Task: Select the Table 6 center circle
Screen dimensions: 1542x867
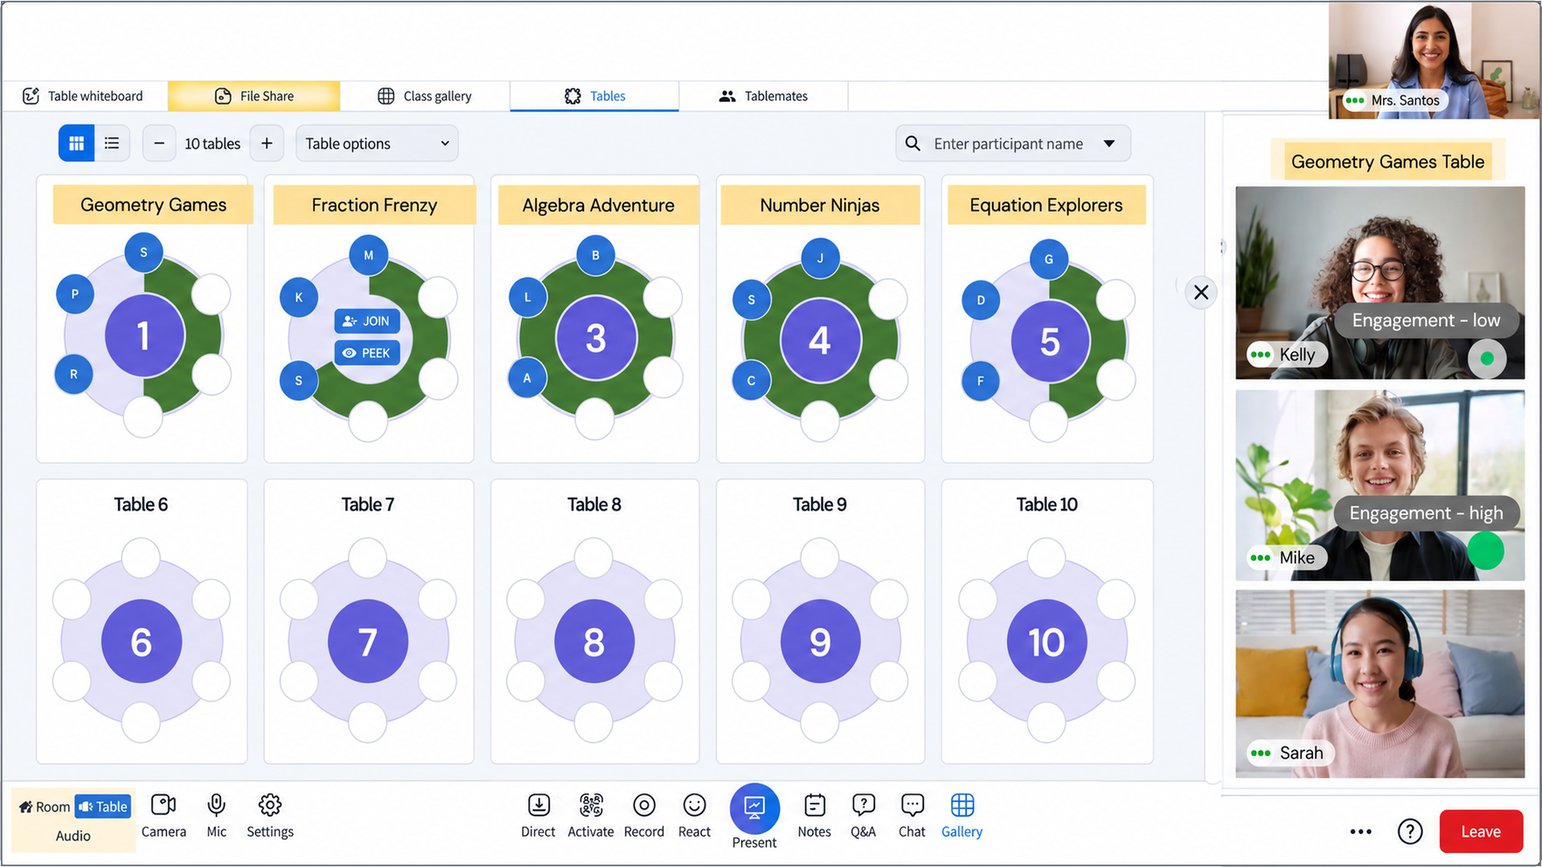Action: click(142, 641)
